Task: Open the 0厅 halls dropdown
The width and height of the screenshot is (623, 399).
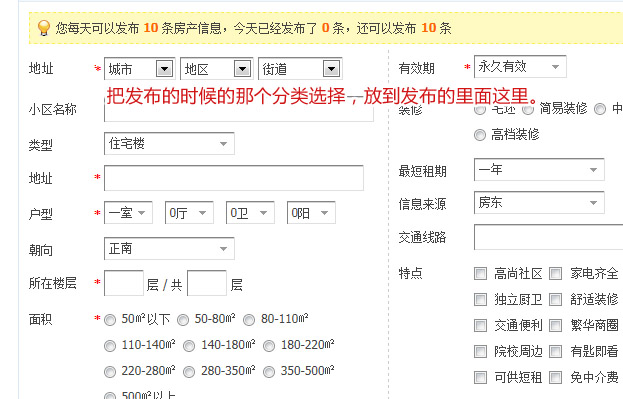Action: (189, 213)
